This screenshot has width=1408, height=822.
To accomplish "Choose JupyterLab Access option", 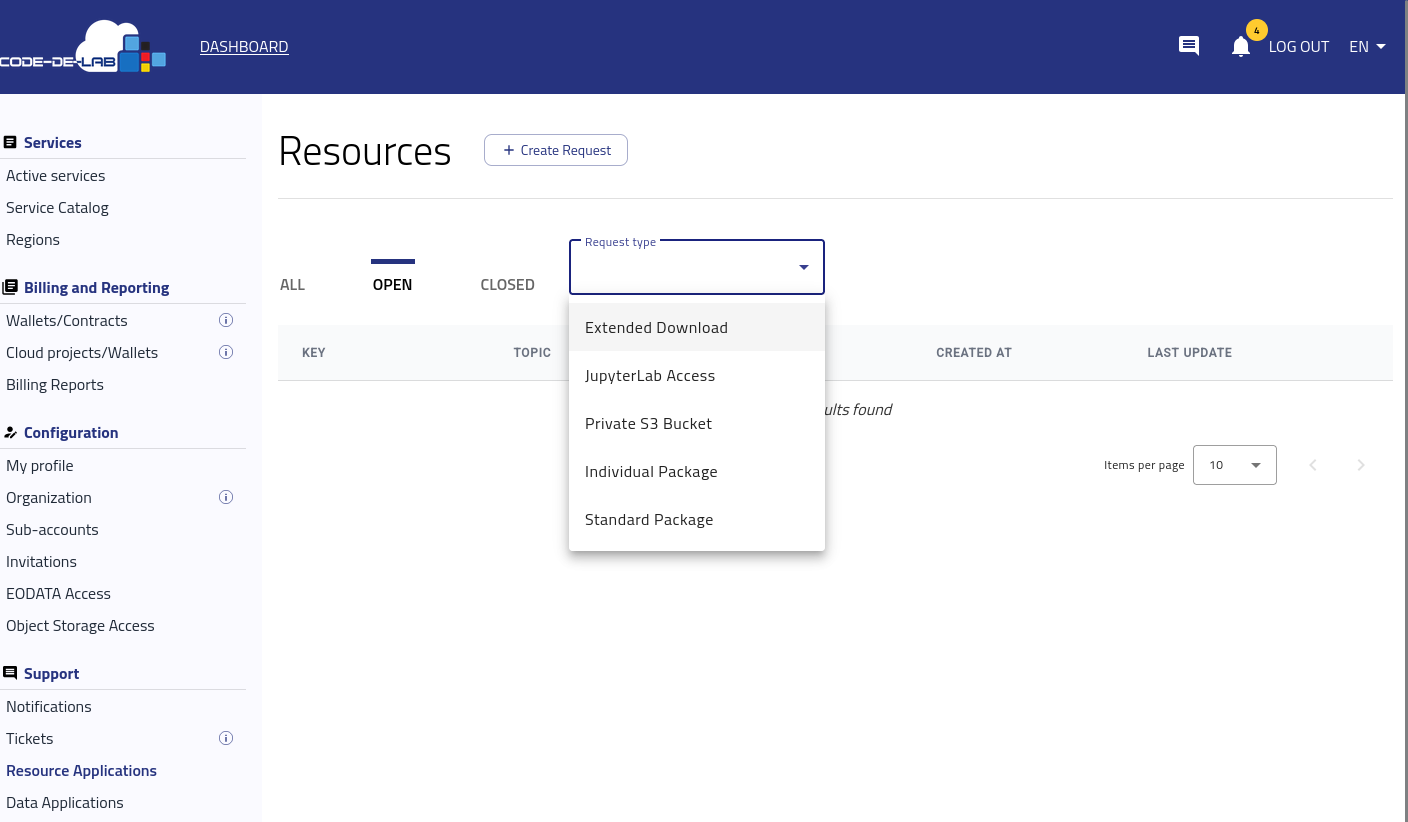I will [697, 376].
